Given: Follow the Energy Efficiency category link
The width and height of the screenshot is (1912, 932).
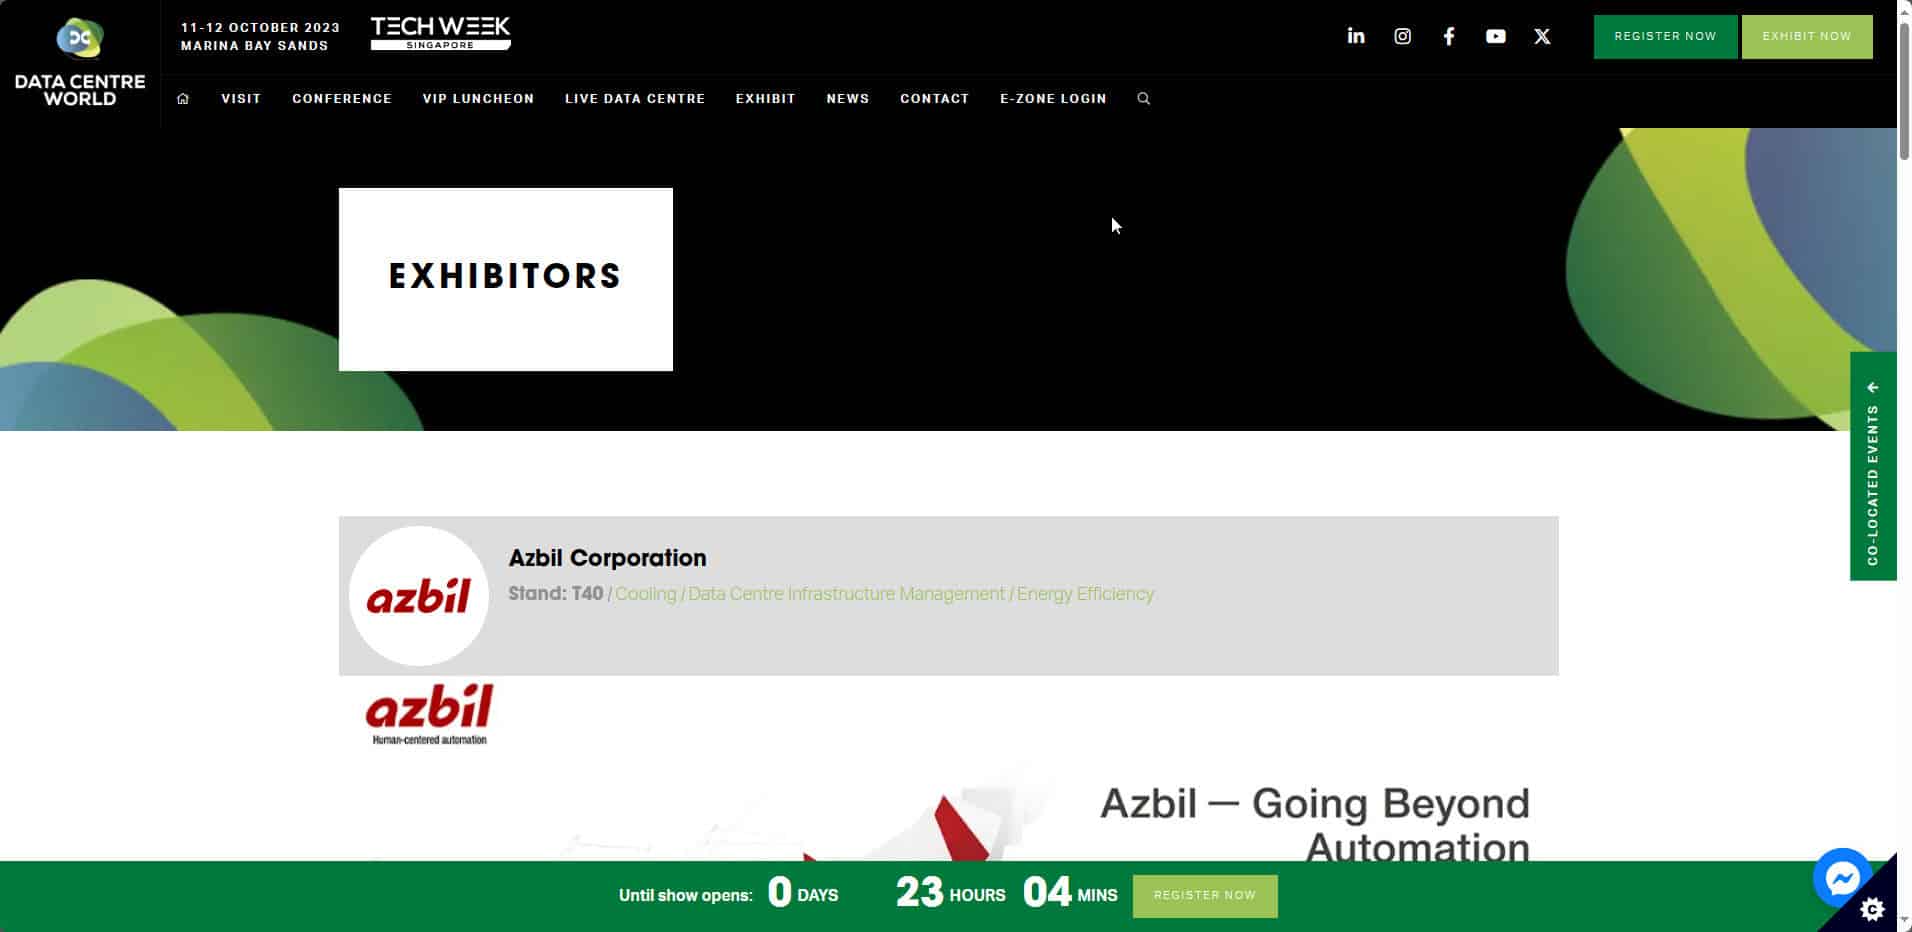Looking at the screenshot, I should (1085, 594).
